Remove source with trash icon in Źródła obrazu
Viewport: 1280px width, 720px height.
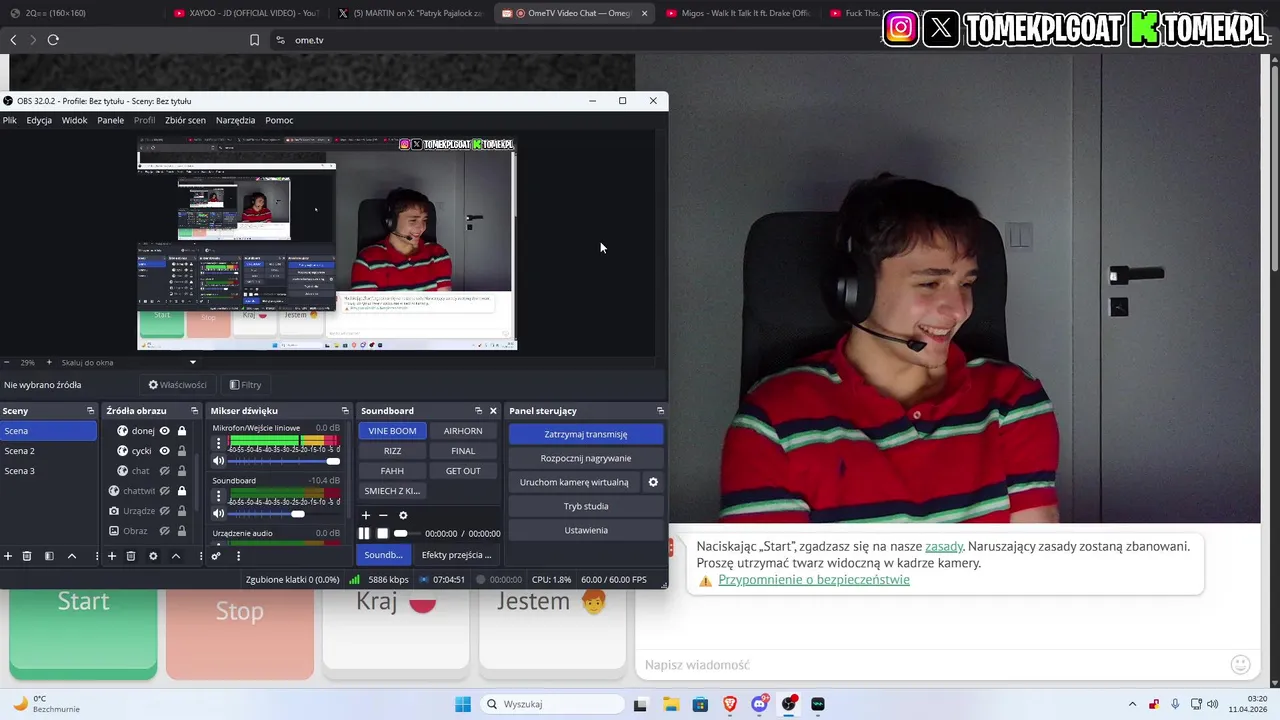click(131, 556)
